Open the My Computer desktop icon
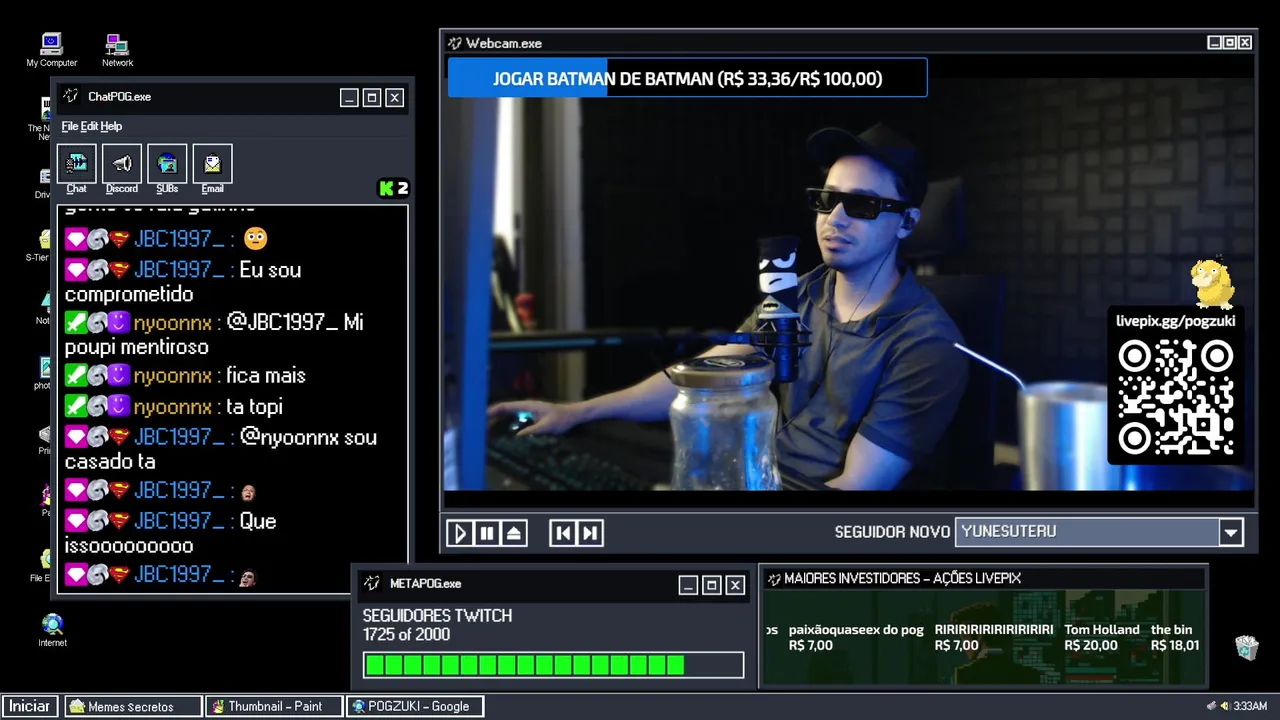This screenshot has width=1280, height=720. [x=51, y=50]
